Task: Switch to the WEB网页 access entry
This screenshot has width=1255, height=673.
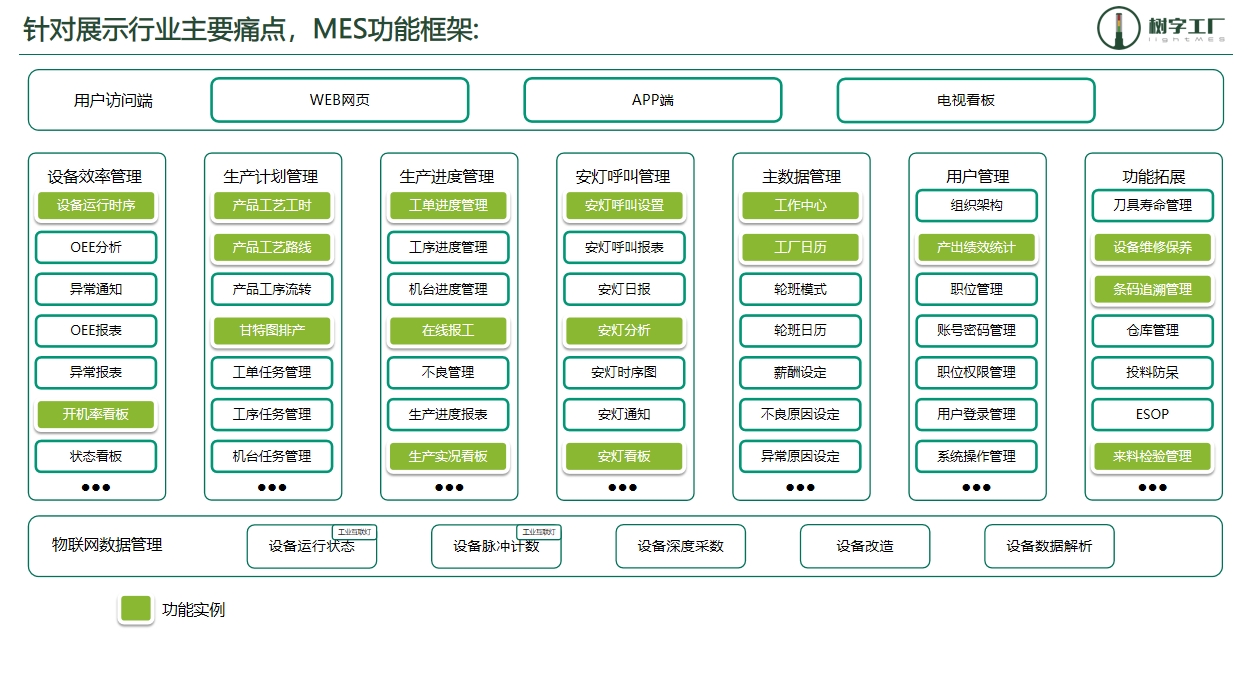Action: tap(339, 99)
